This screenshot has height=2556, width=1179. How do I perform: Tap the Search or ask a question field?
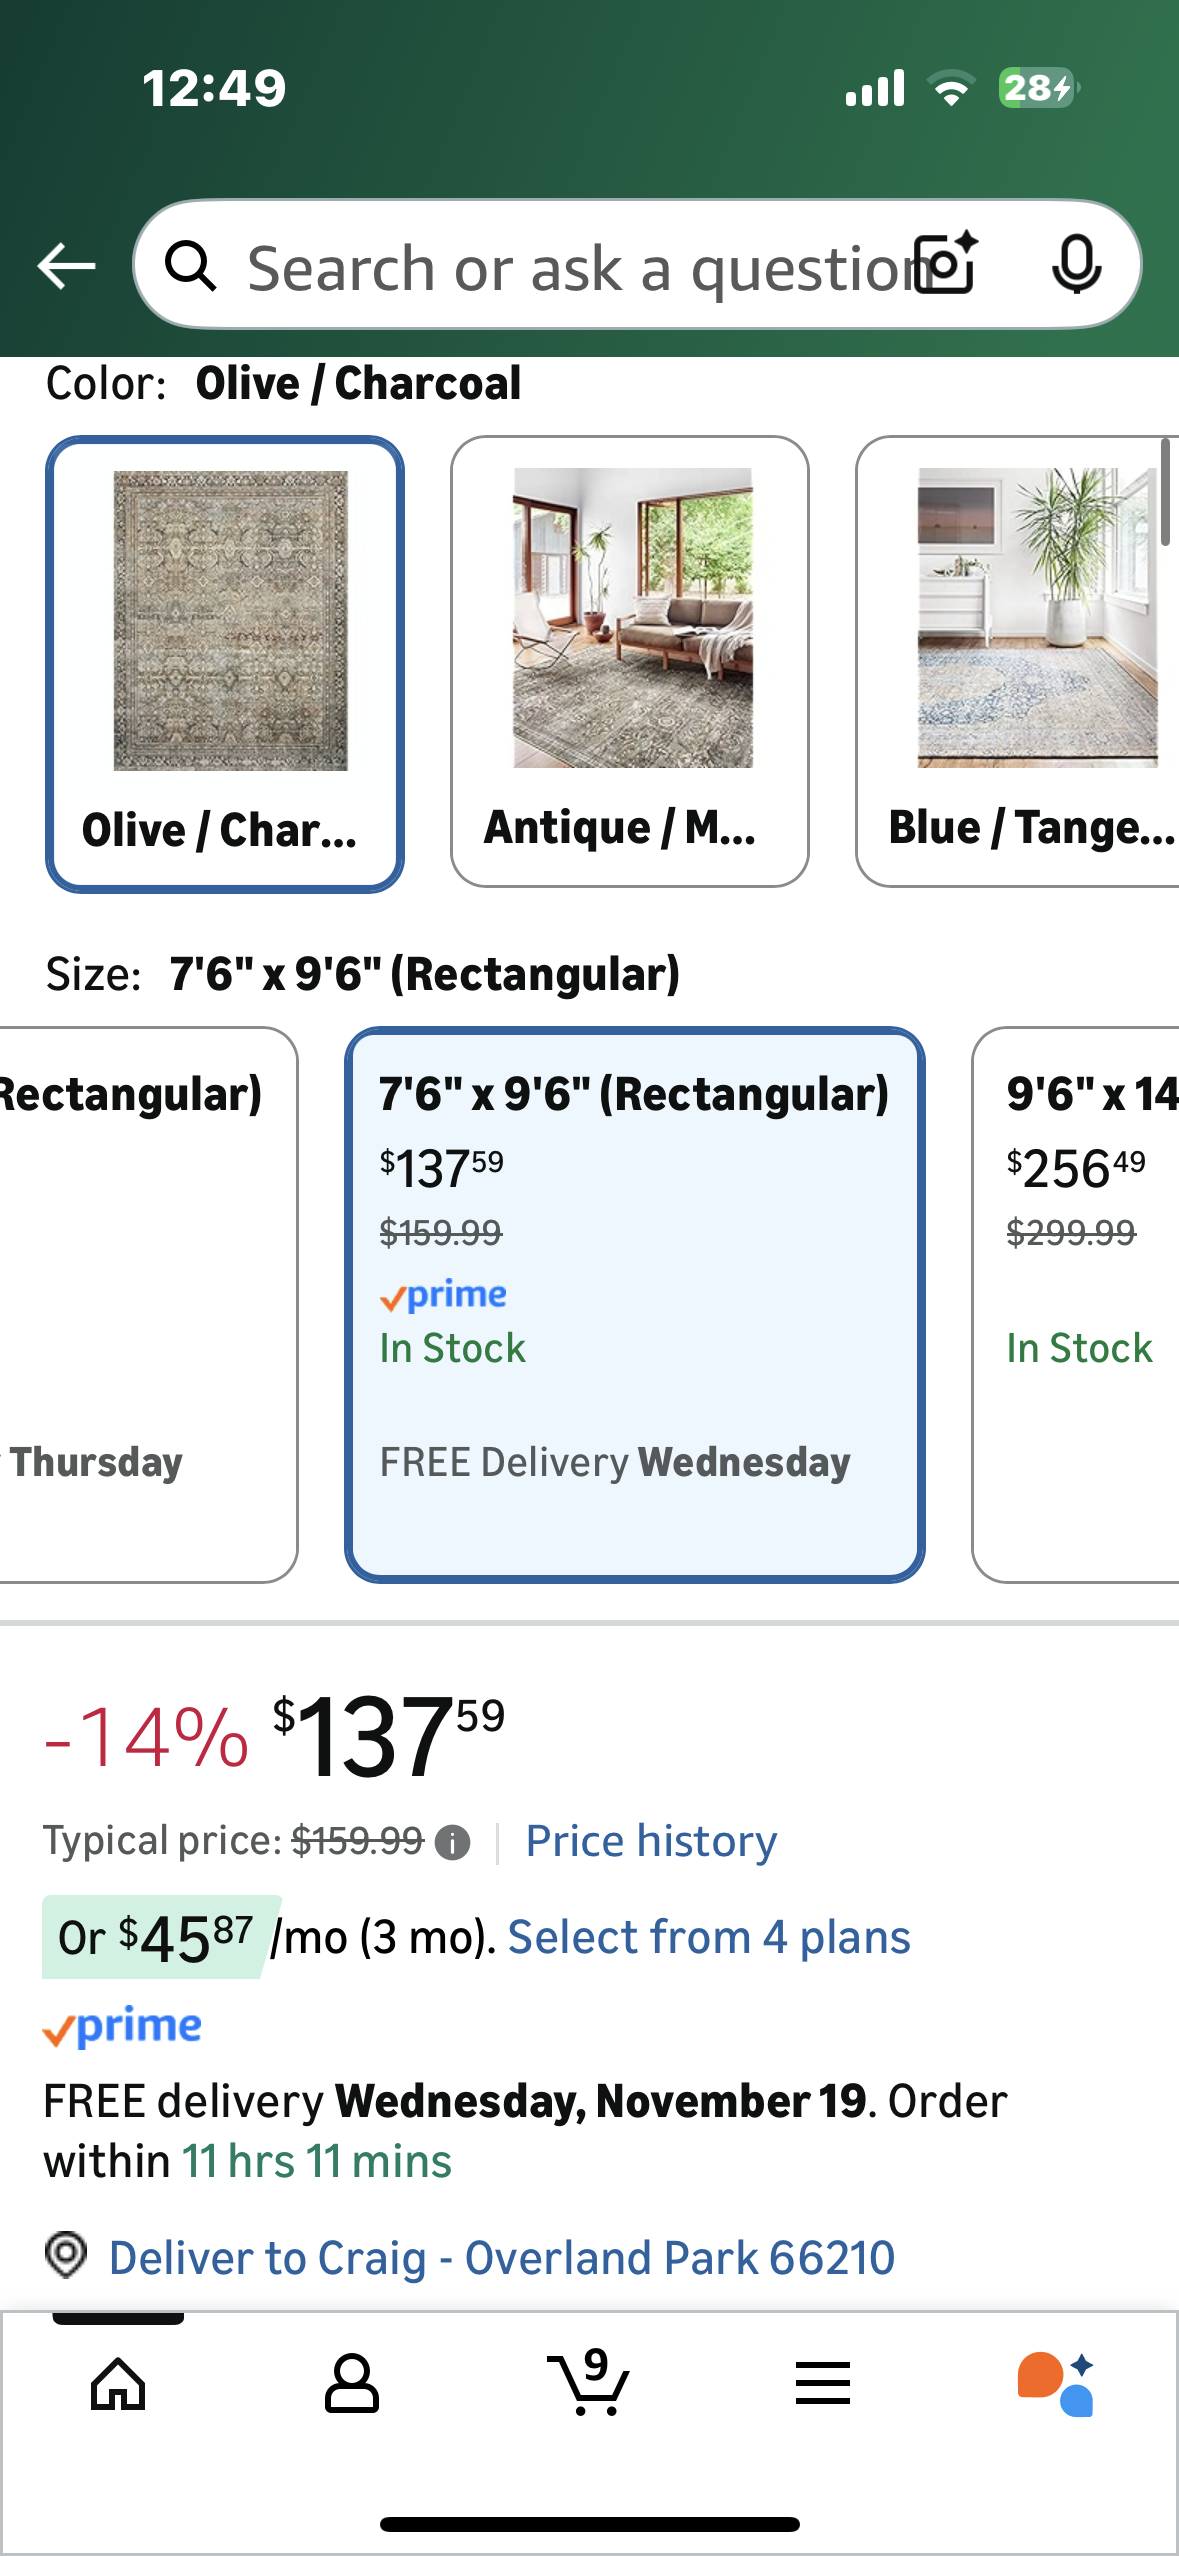point(570,268)
